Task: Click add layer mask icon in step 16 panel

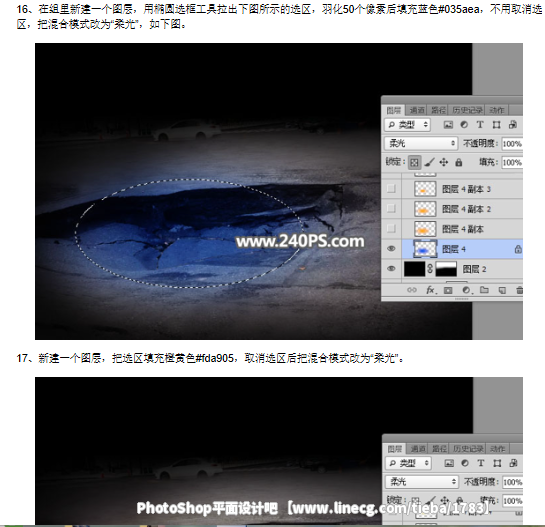Action: pos(448,290)
